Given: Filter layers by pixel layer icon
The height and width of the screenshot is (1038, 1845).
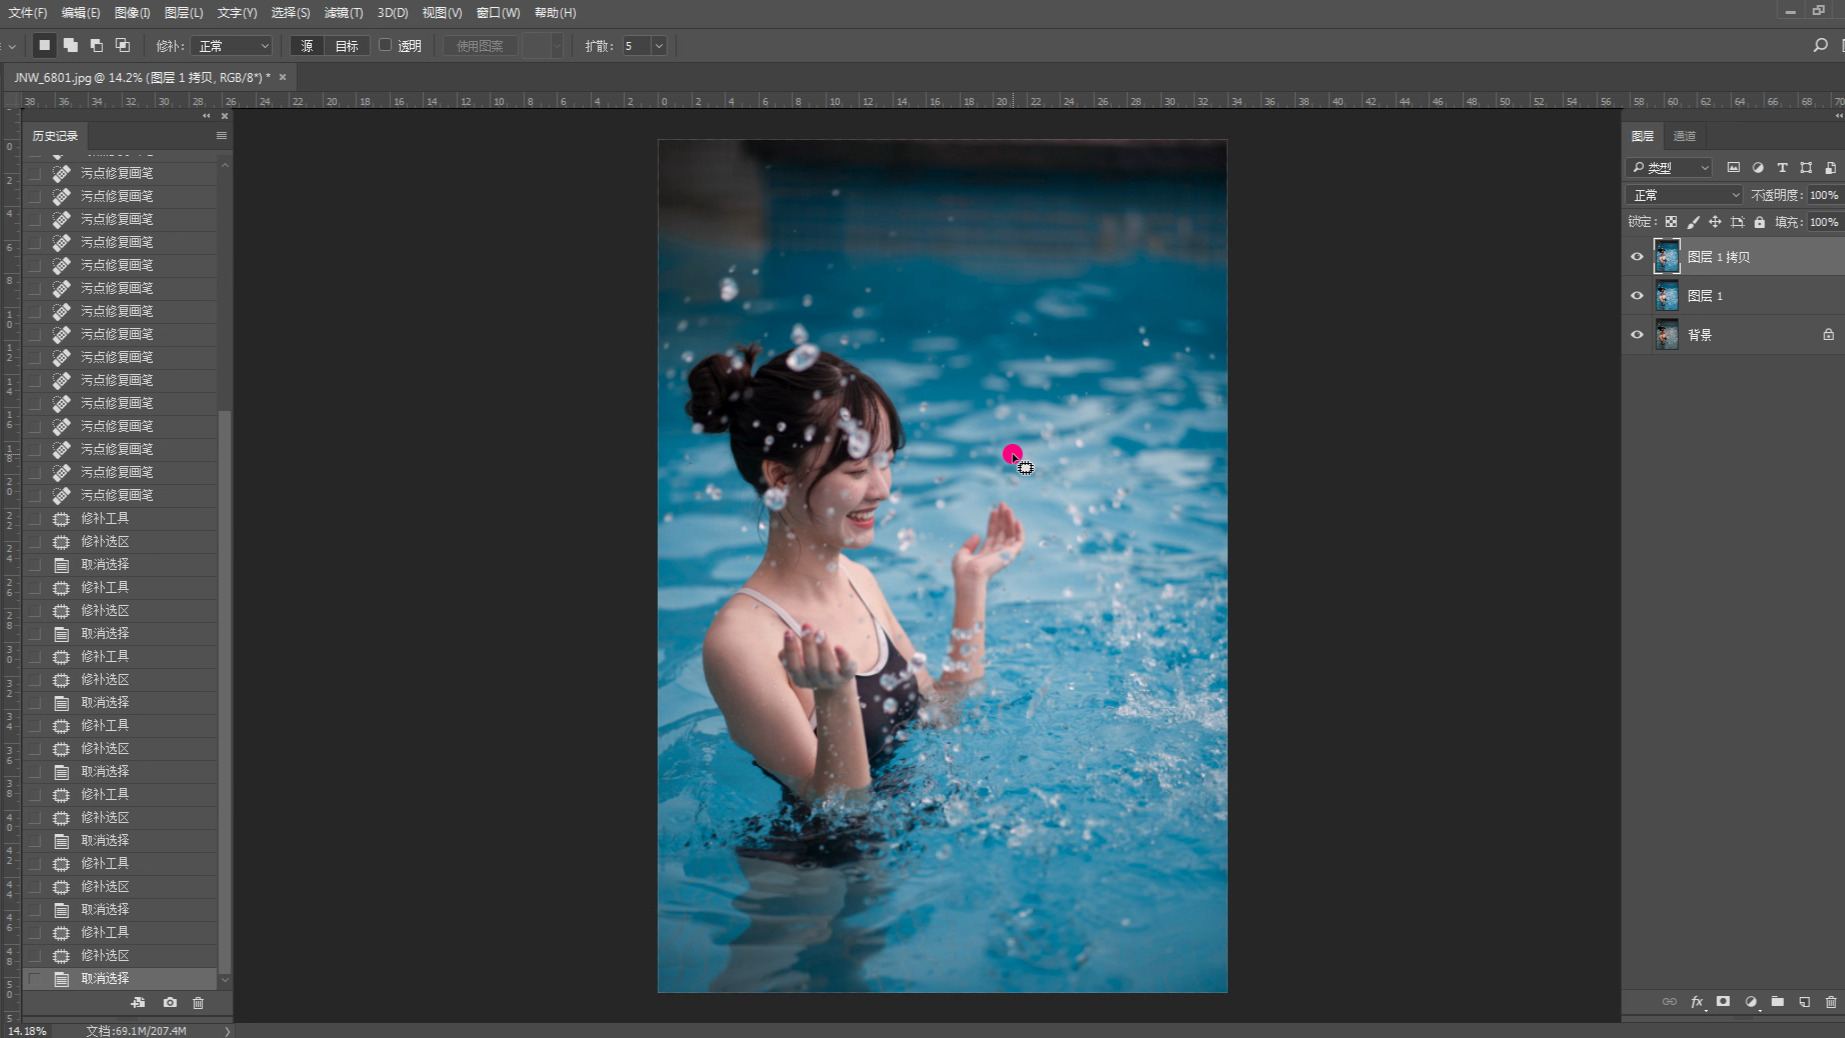Looking at the screenshot, I should 1733,167.
